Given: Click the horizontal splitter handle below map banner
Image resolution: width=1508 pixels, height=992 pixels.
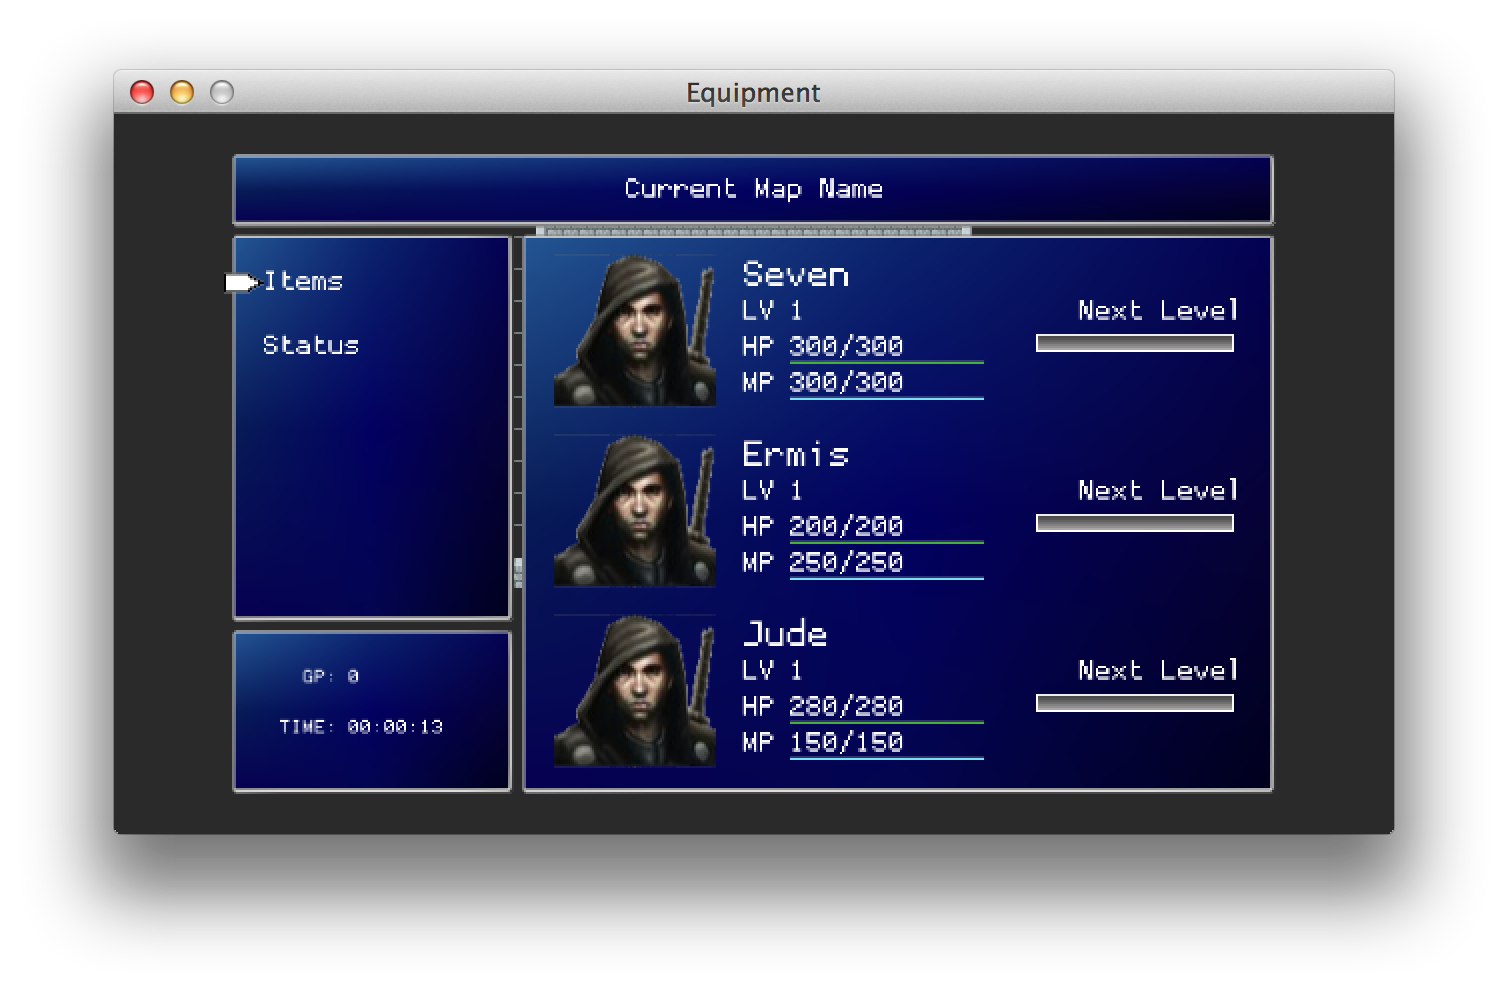Looking at the screenshot, I should point(753,231).
